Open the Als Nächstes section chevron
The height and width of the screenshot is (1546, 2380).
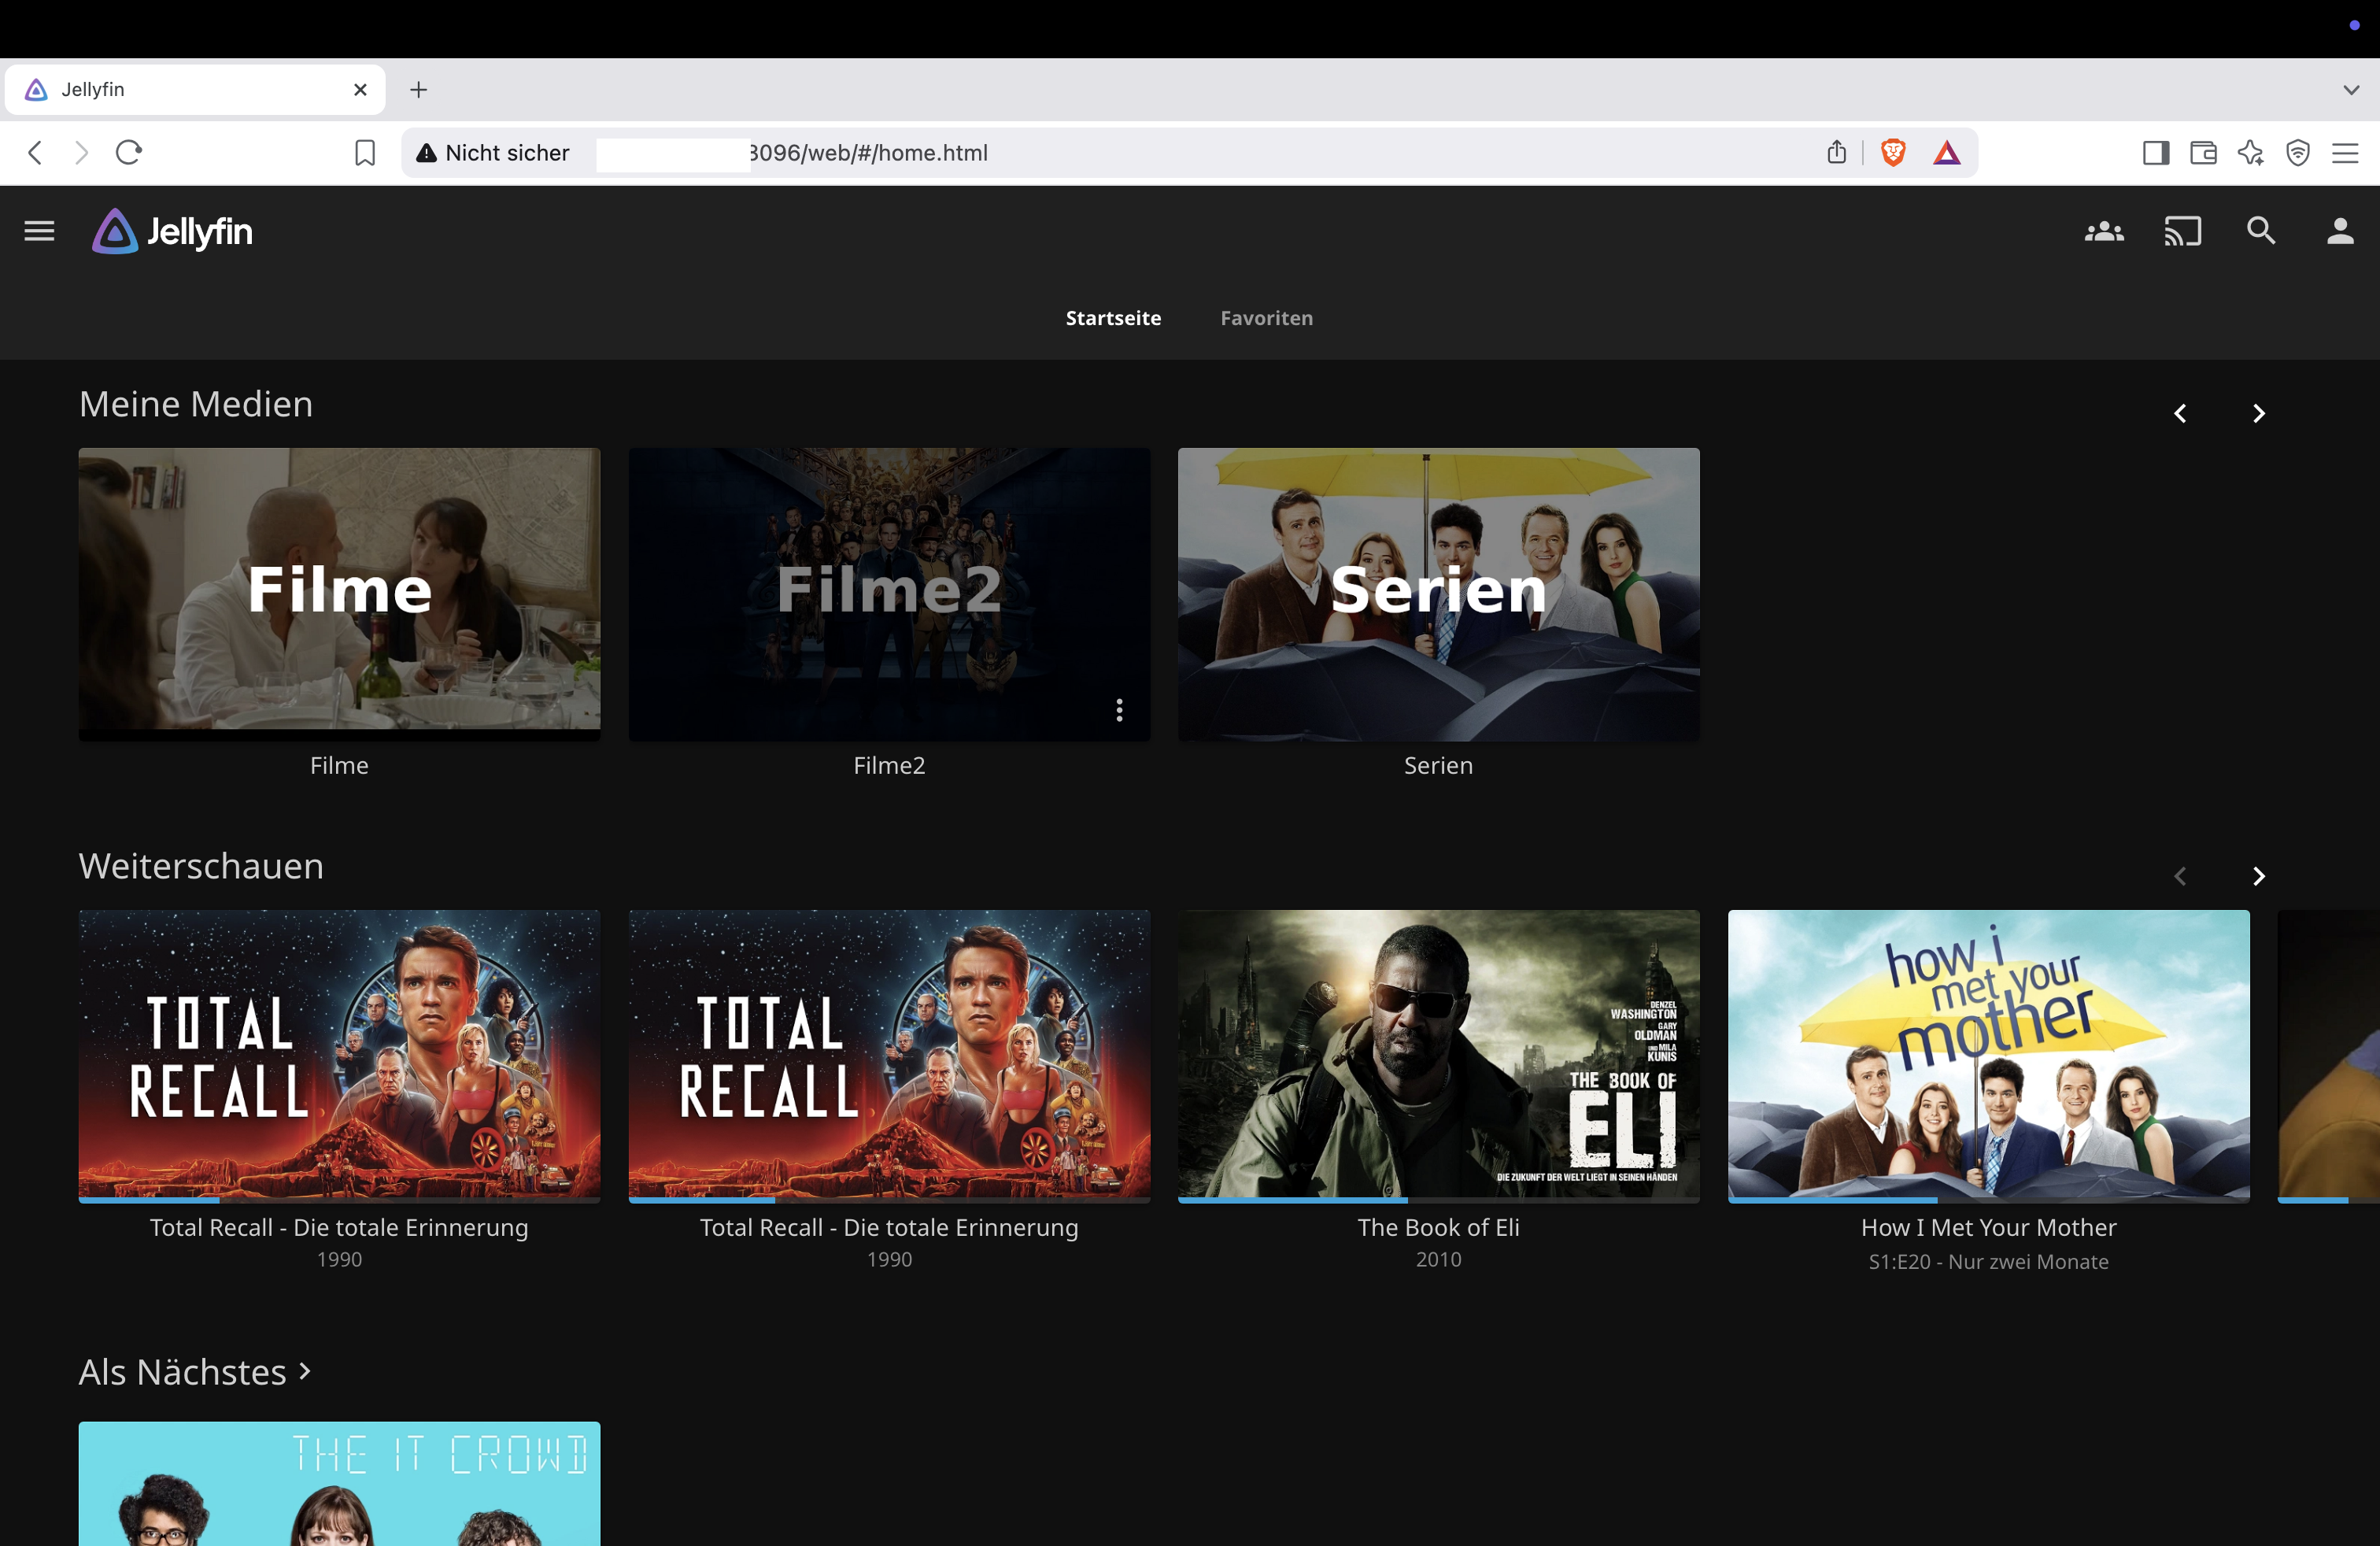coord(305,1372)
